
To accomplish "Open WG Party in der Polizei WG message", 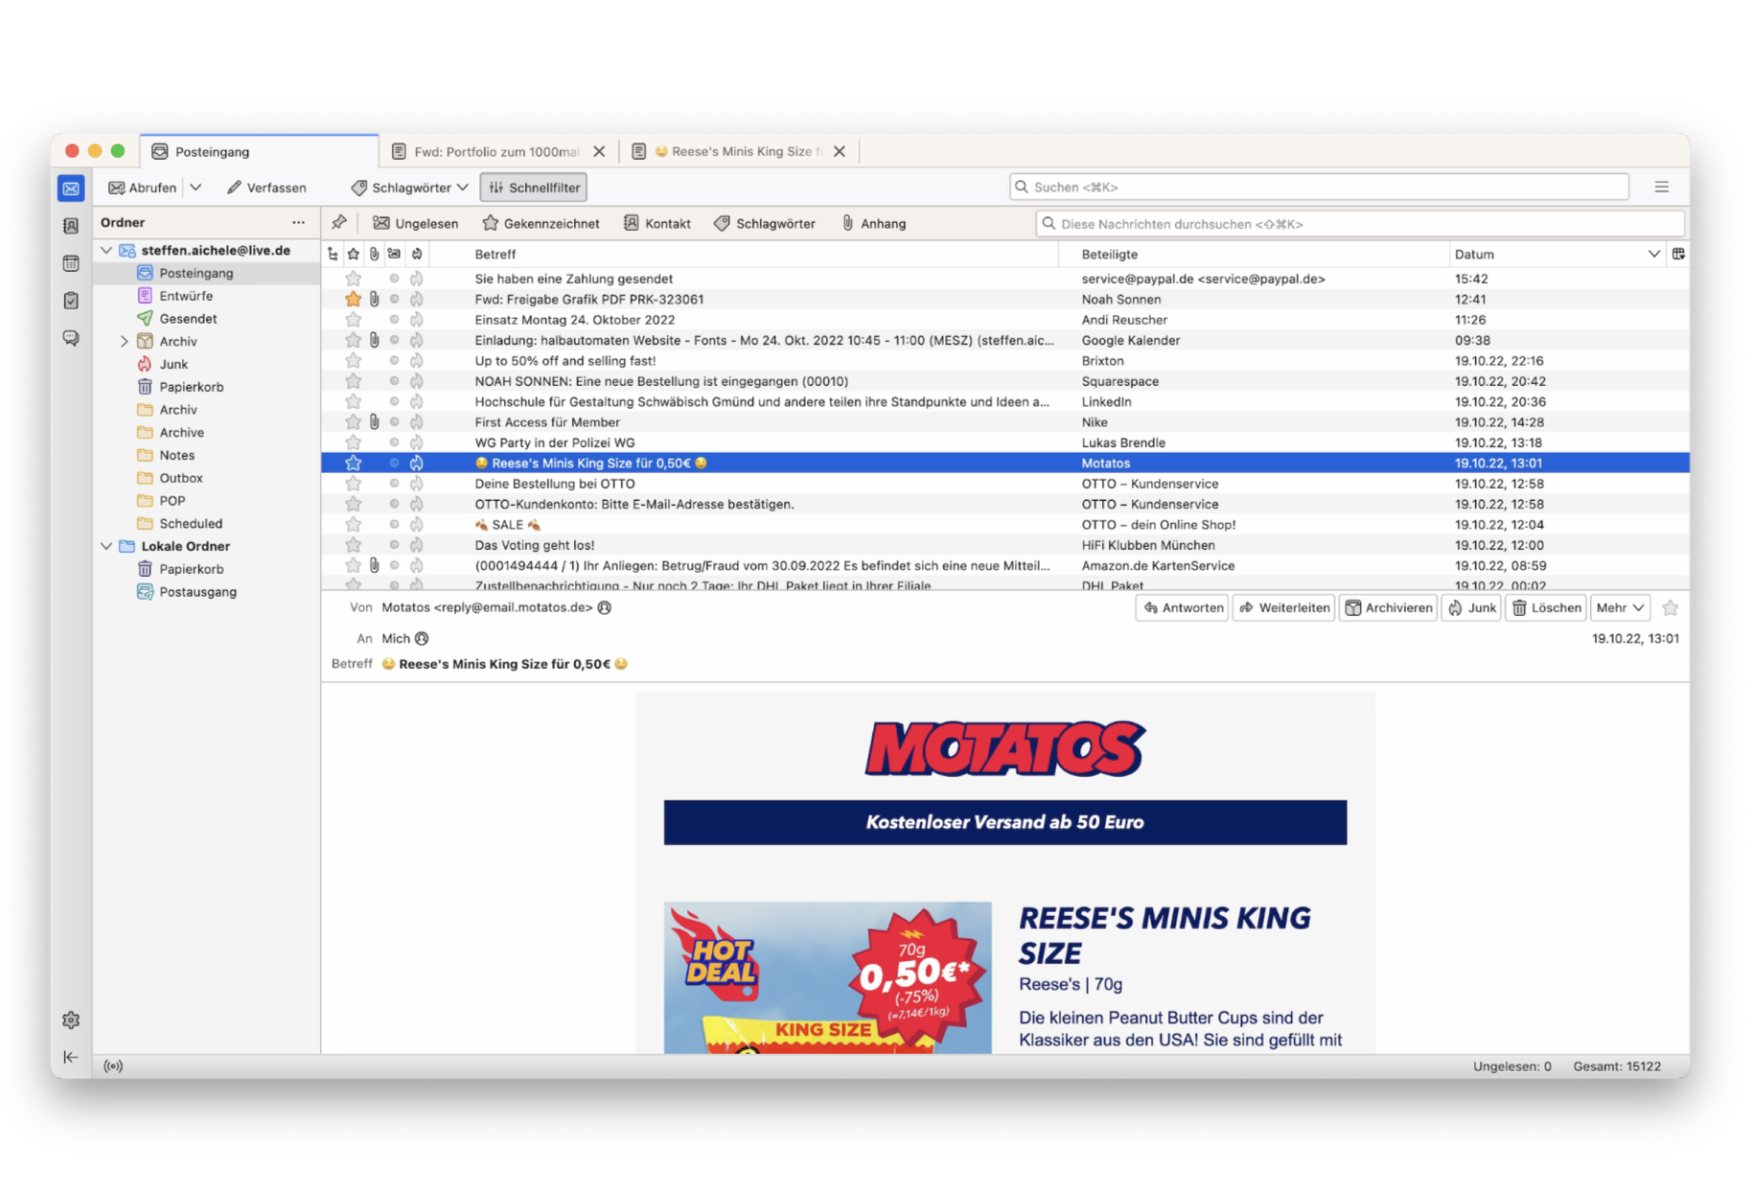I will (1005, 442).
